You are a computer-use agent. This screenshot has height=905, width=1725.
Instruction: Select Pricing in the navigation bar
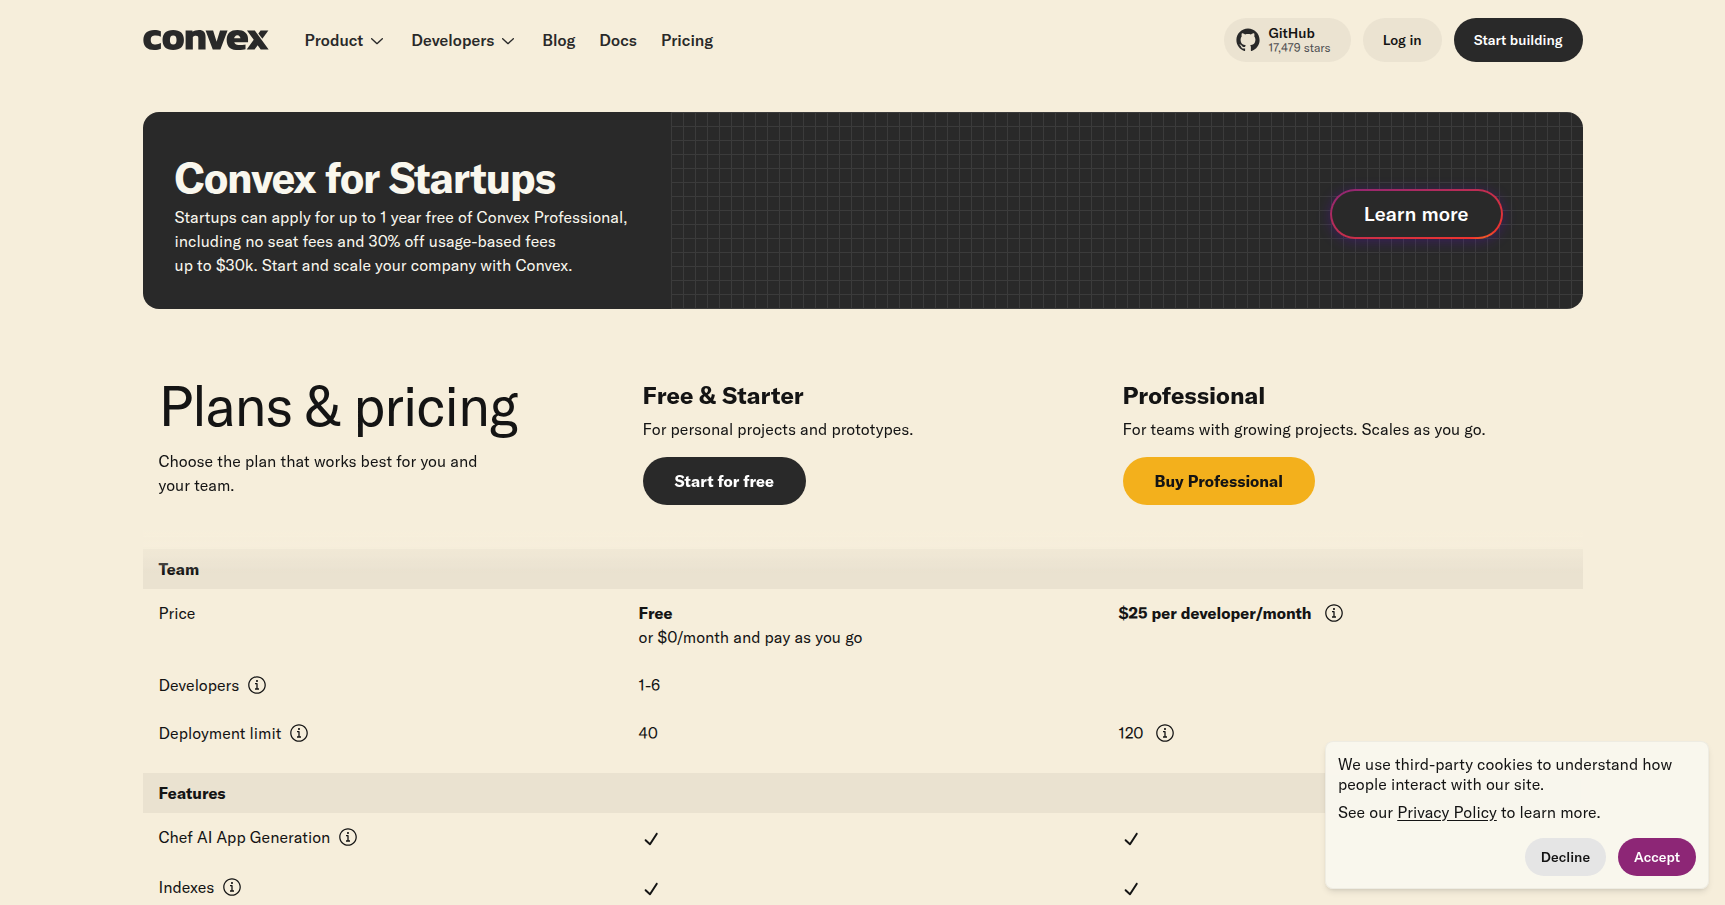(x=686, y=40)
